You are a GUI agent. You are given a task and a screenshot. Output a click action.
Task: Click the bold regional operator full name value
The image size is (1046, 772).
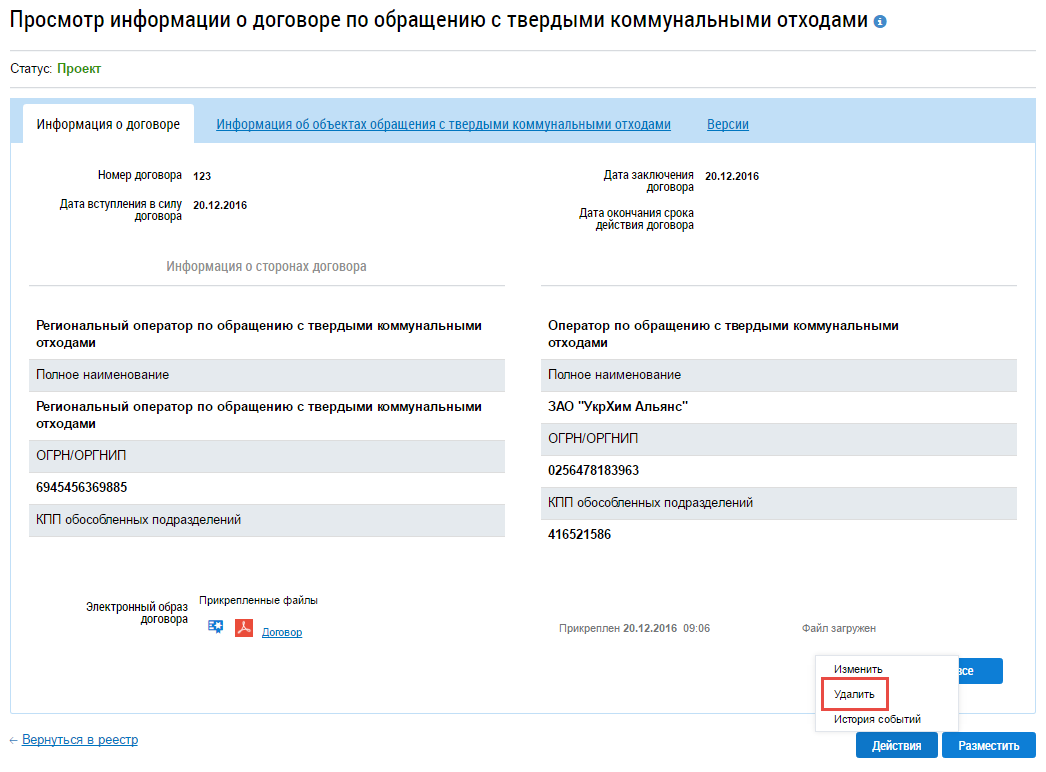point(259,415)
